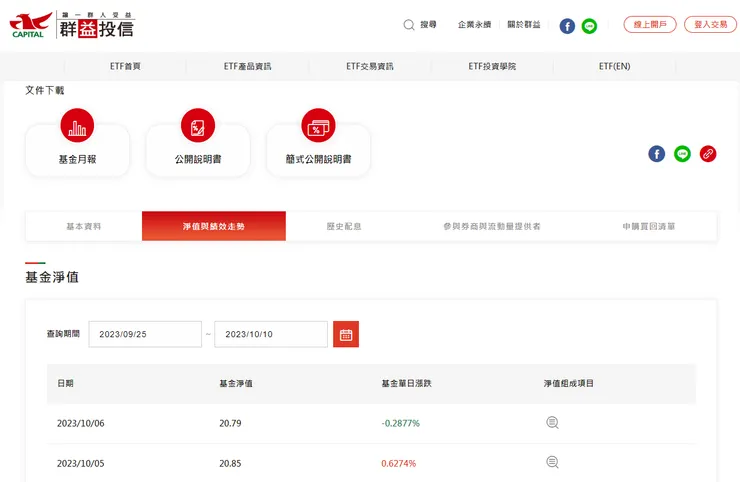Copy page link with red chain icon
This screenshot has width=740, height=482.
pyautogui.click(x=708, y=154)
